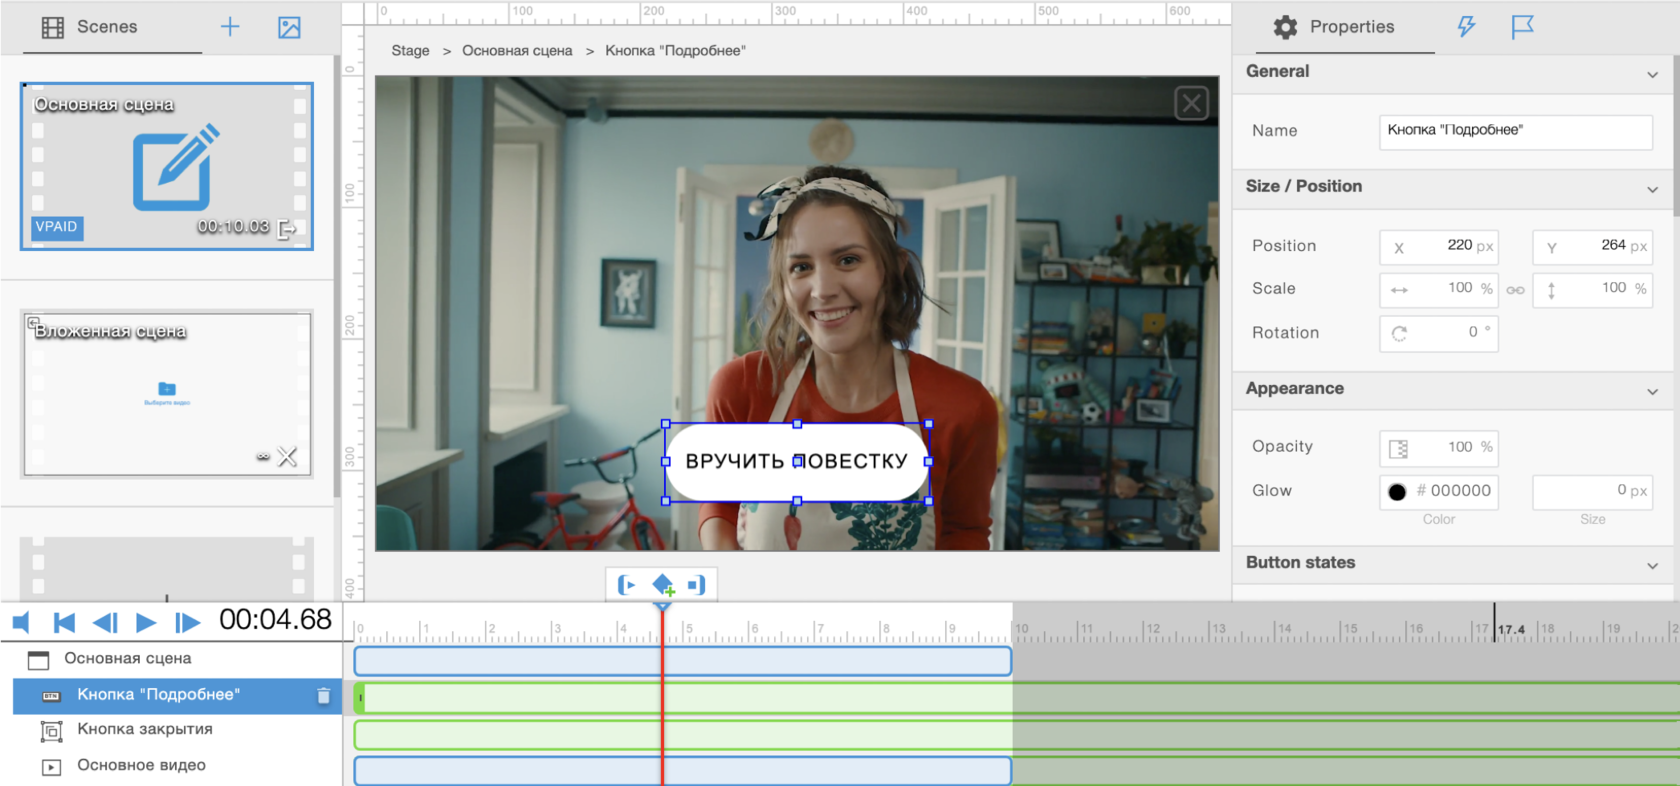Click the Opacity field
1680x786 pixels.
coord(1439,448)
